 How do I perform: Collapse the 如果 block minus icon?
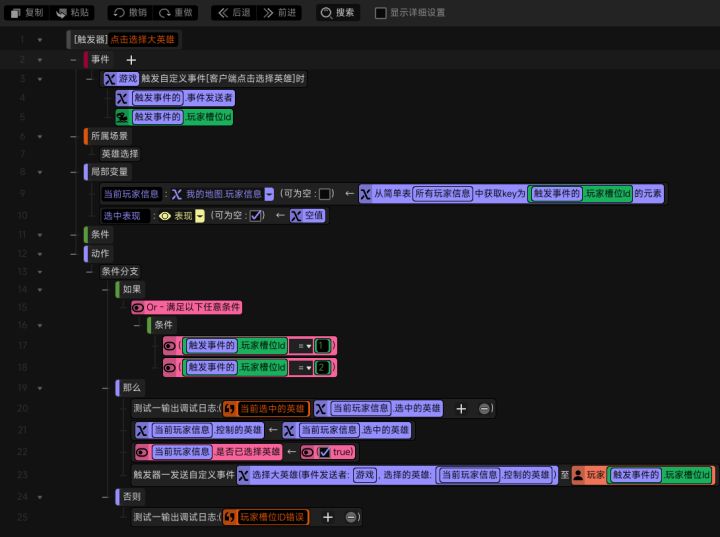pos(106,289)
